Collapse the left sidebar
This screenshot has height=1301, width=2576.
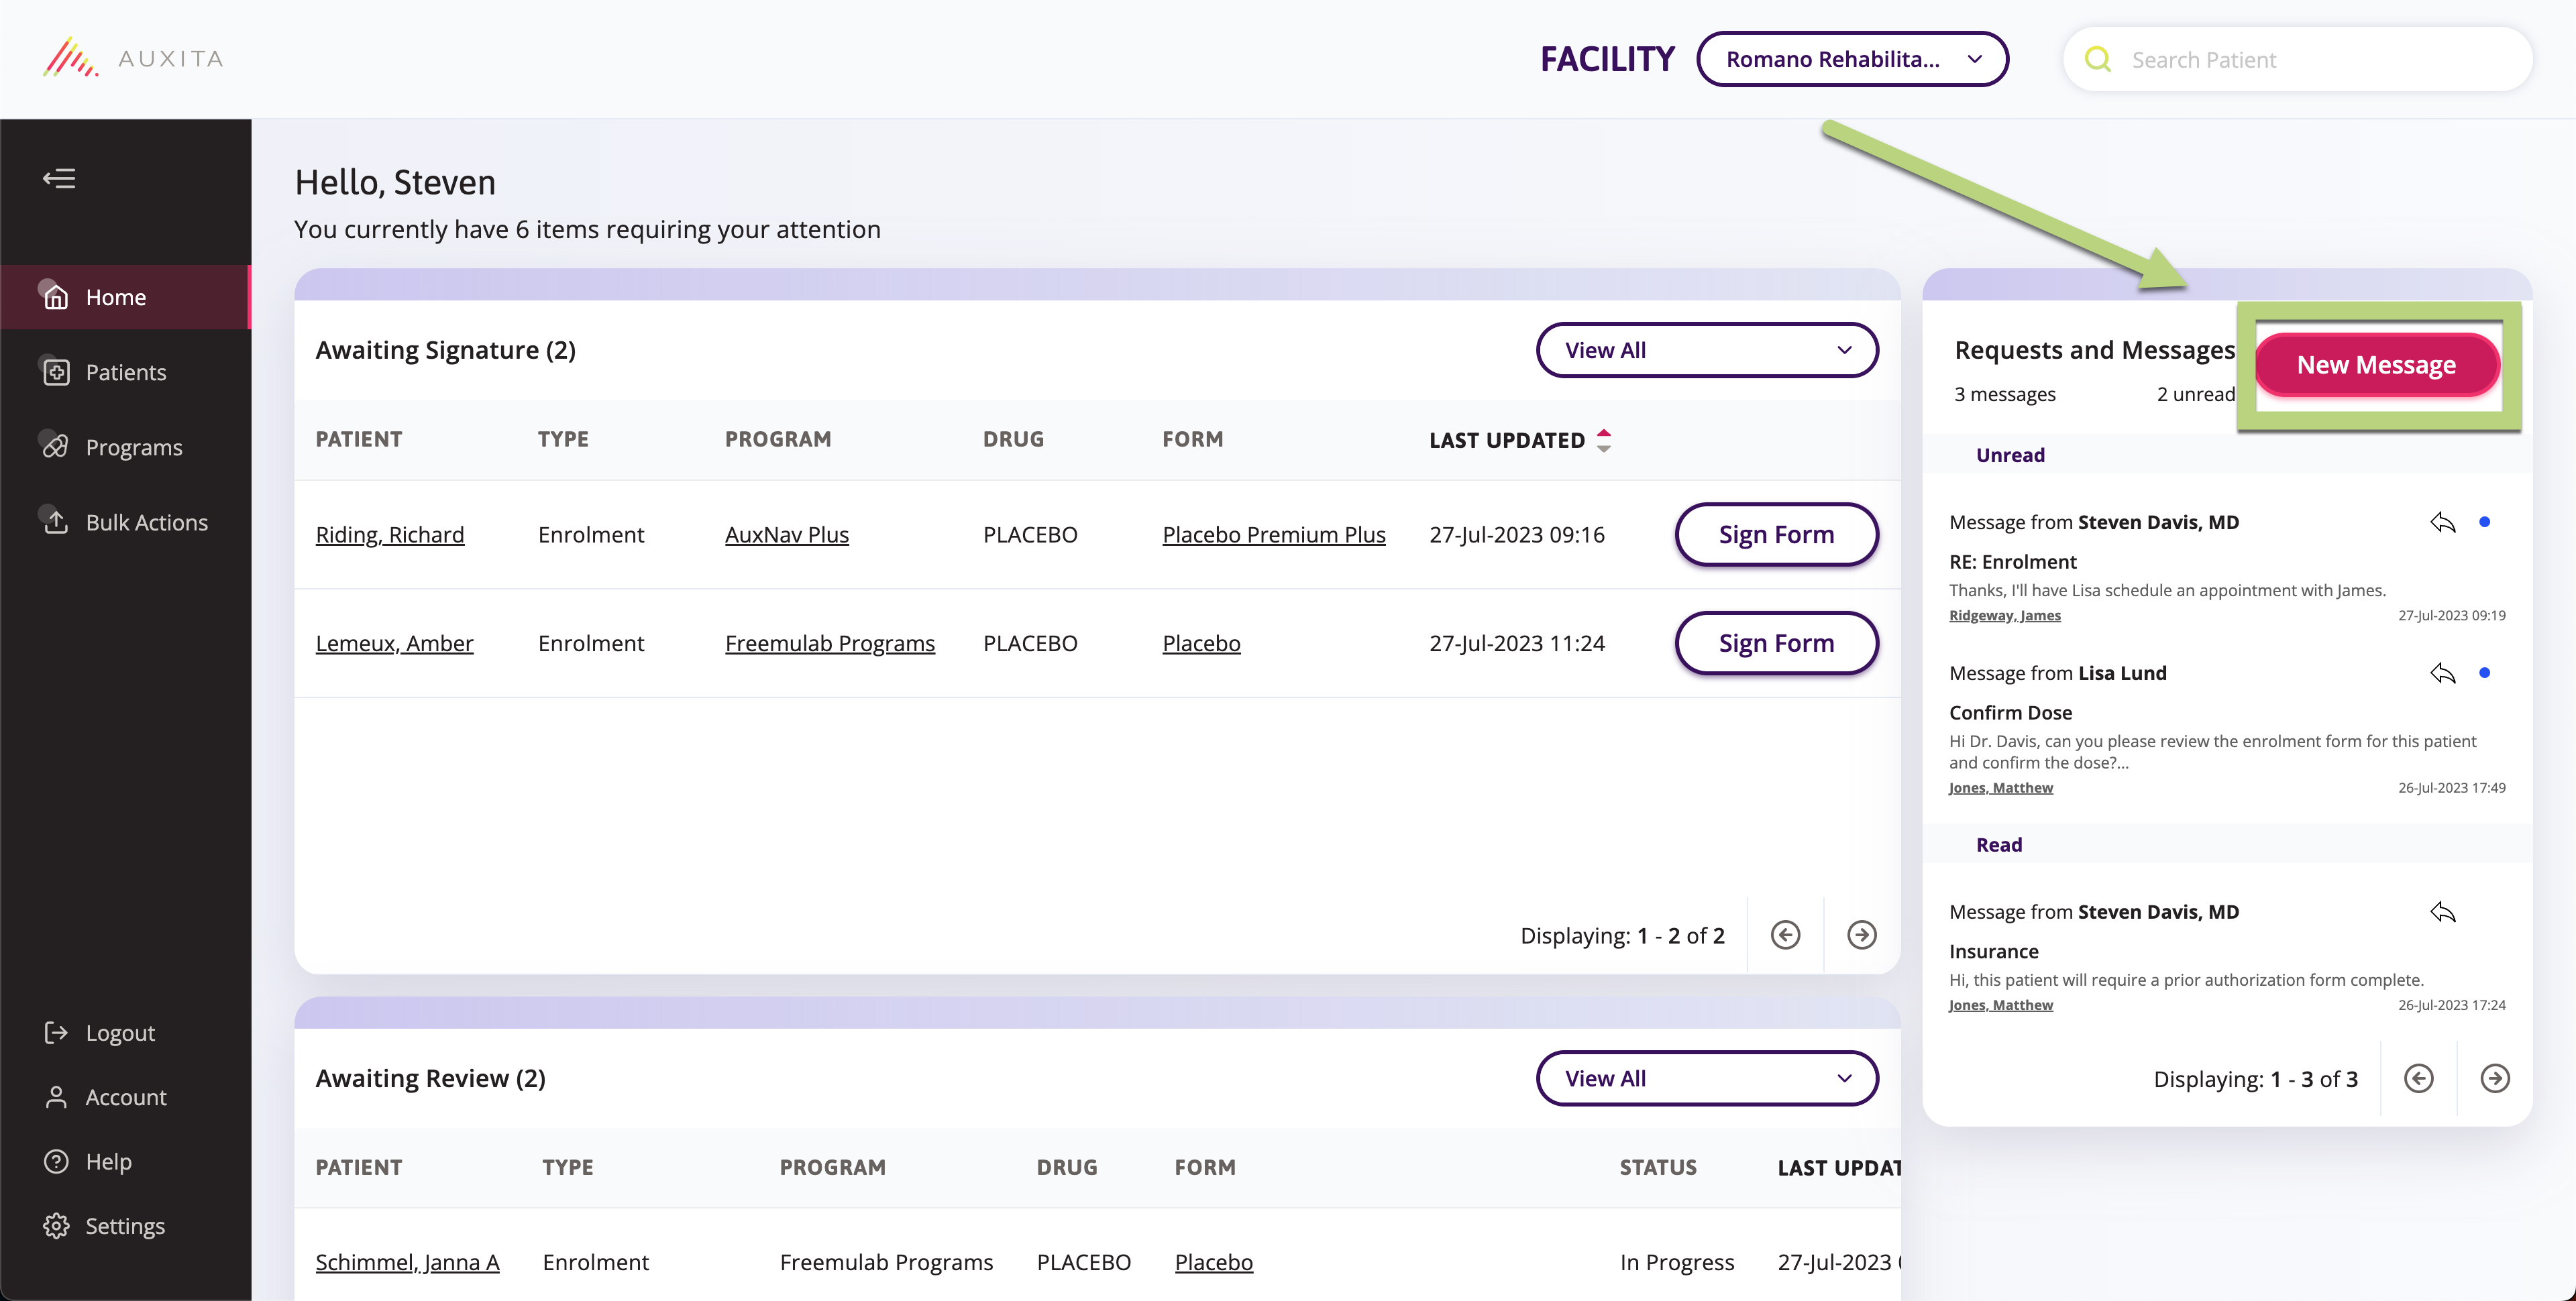click(x=59, y=178)
